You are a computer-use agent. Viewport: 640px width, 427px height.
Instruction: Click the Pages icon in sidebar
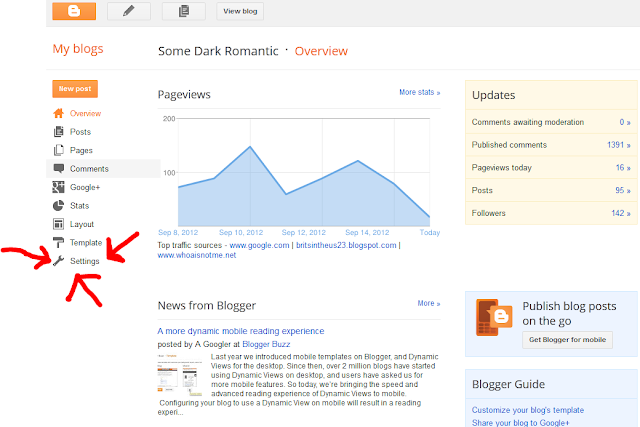click(58, 150)
